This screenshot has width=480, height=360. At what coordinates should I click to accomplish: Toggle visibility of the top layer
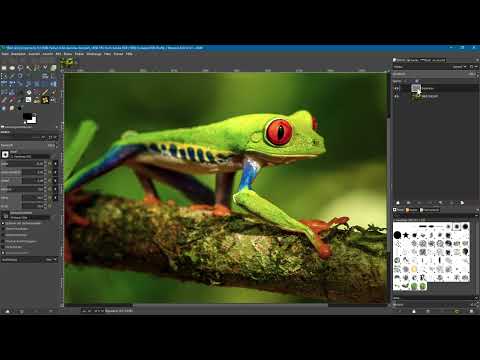click(397, 88)
